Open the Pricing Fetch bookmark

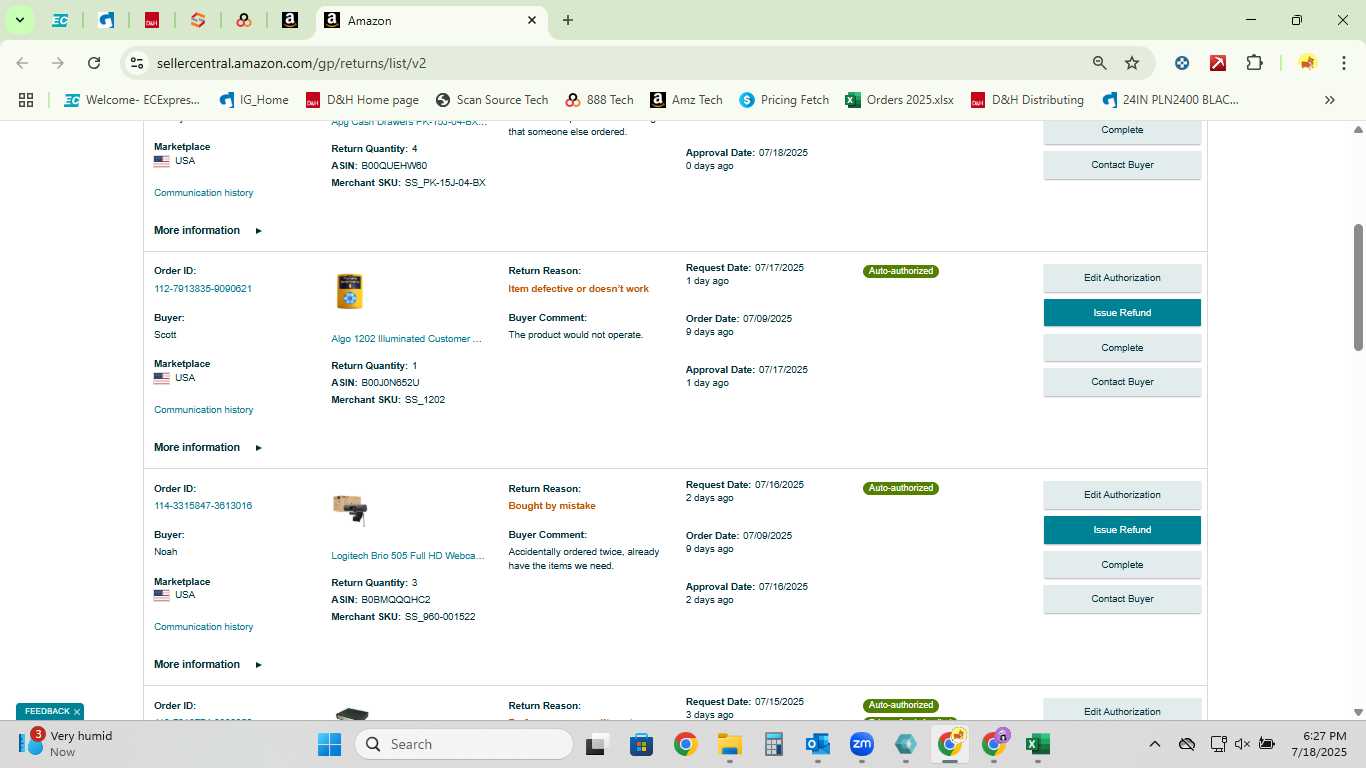point(784,100)
